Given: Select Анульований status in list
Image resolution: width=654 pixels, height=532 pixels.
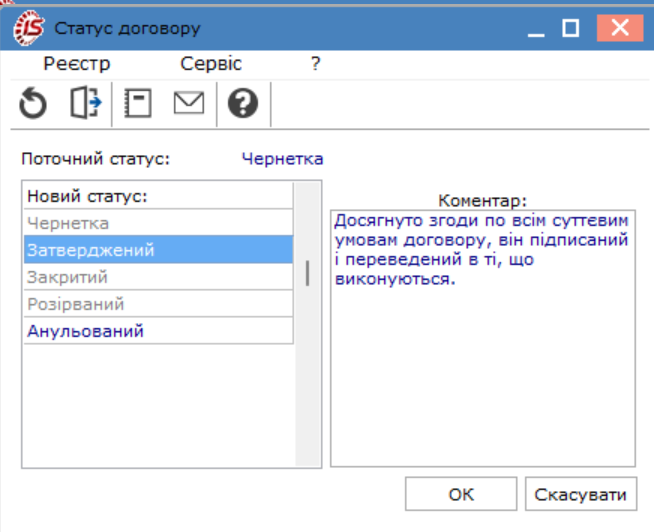Looking at the screenshot, I should click(x=158, y=331).
